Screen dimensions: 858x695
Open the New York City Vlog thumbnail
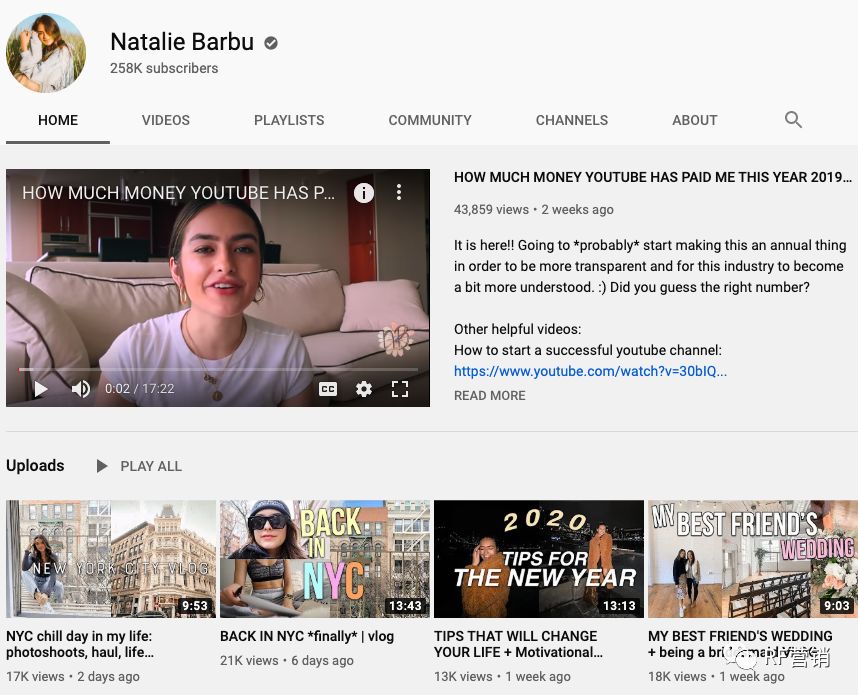(x=111, y=559)
